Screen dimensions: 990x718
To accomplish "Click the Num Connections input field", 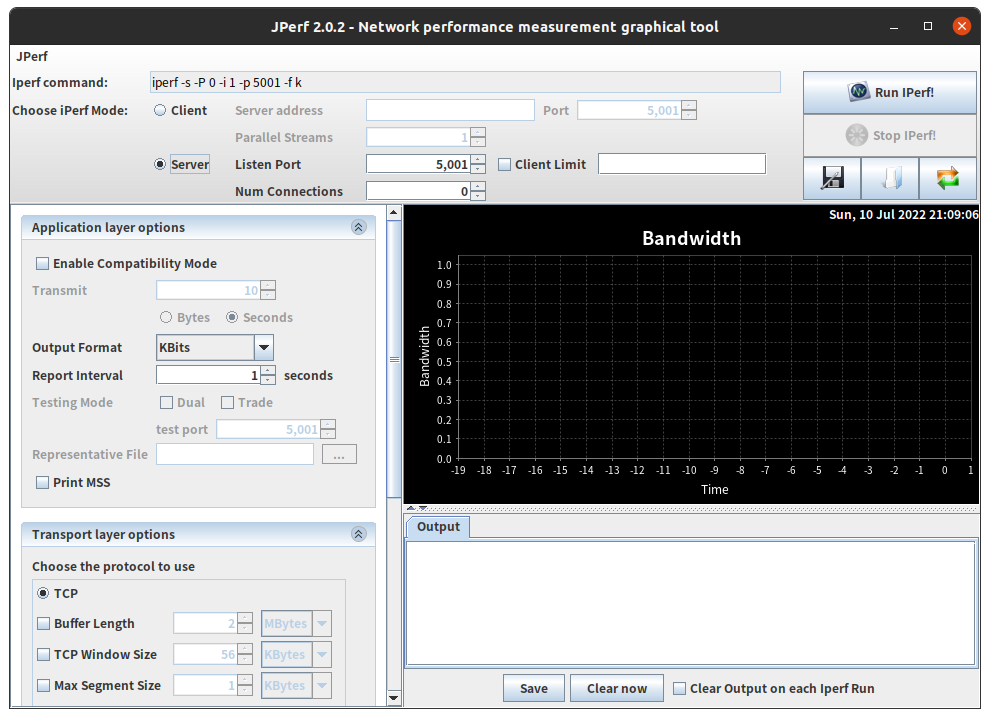I will click(419, 191).
